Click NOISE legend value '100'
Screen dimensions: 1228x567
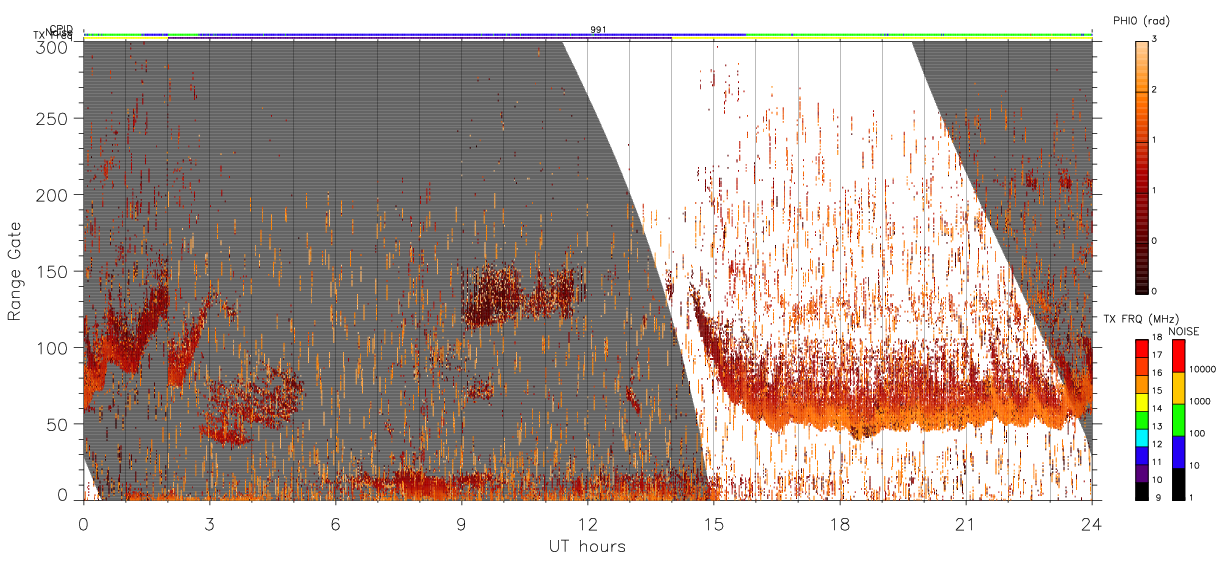click(x=1198, y=435)
